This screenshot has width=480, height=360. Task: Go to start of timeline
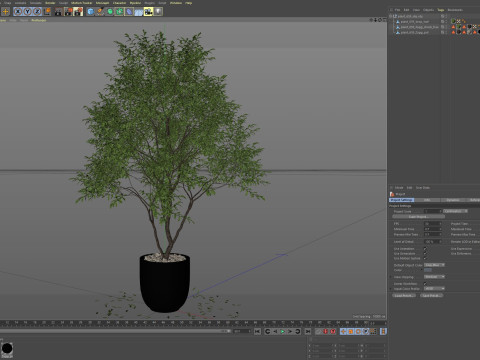(257, 331)
